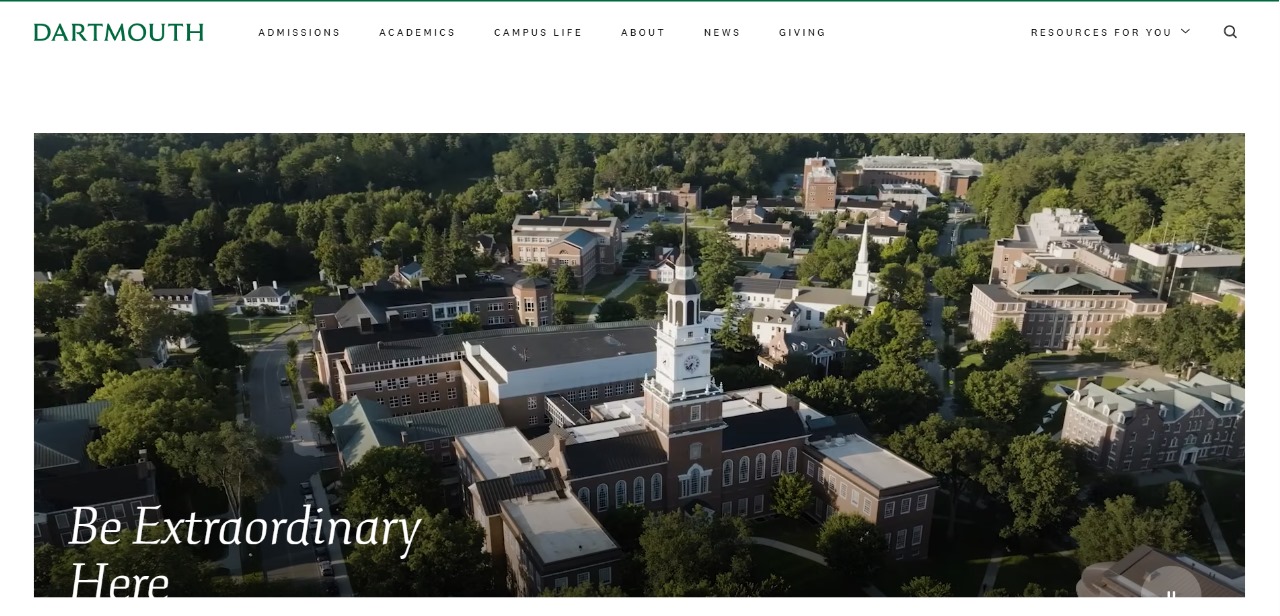
Task: Open the About menu item
Action: [x=643, y=32]
